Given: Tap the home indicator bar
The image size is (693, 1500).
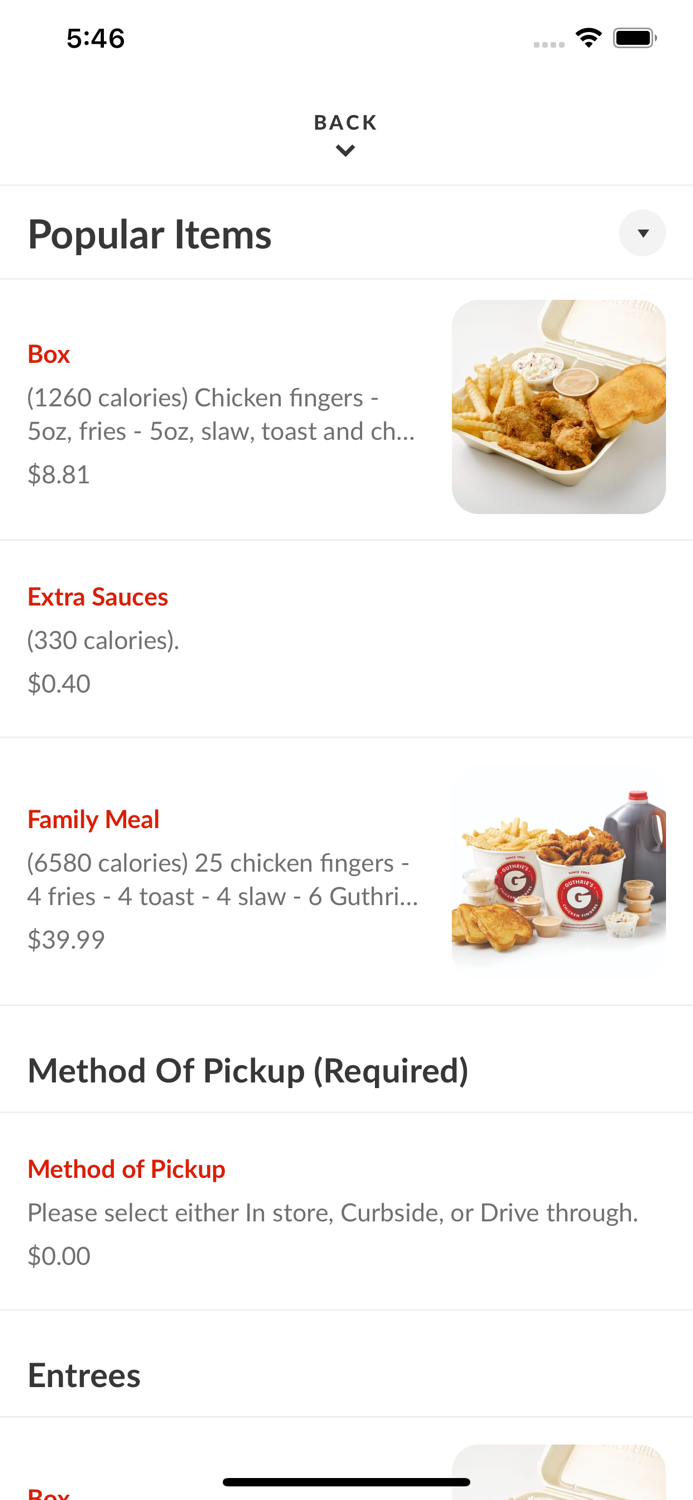Looking at the screenshot, I should coord(346,1479).
